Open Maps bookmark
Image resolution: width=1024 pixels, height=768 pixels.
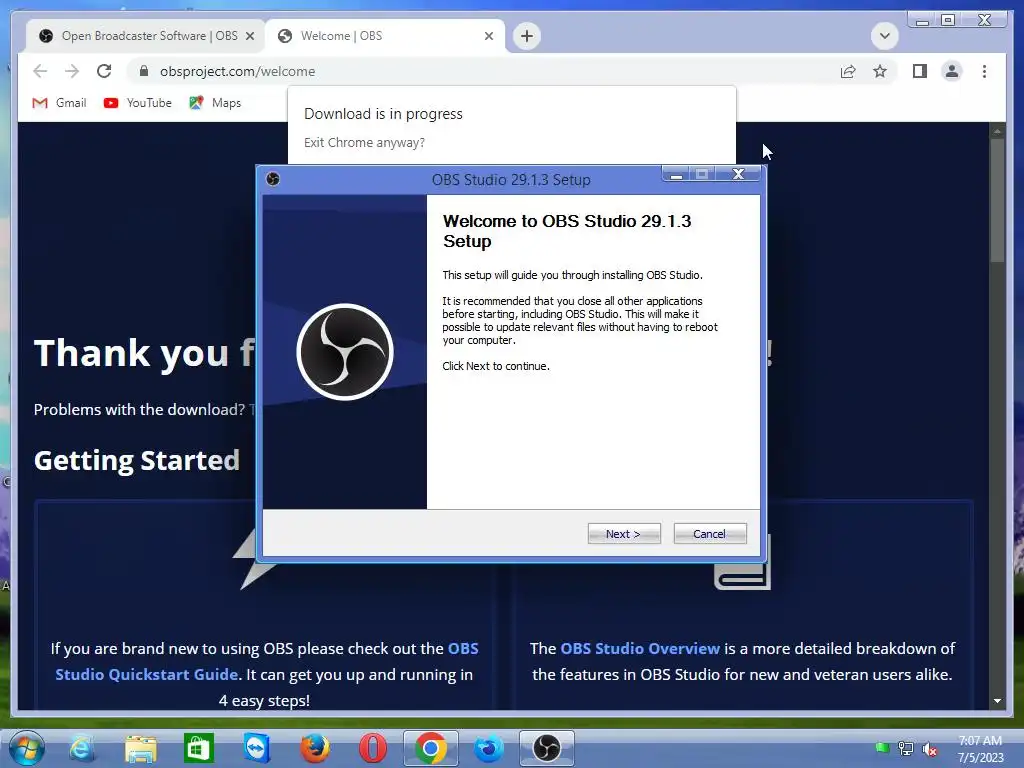coord(216,103)
